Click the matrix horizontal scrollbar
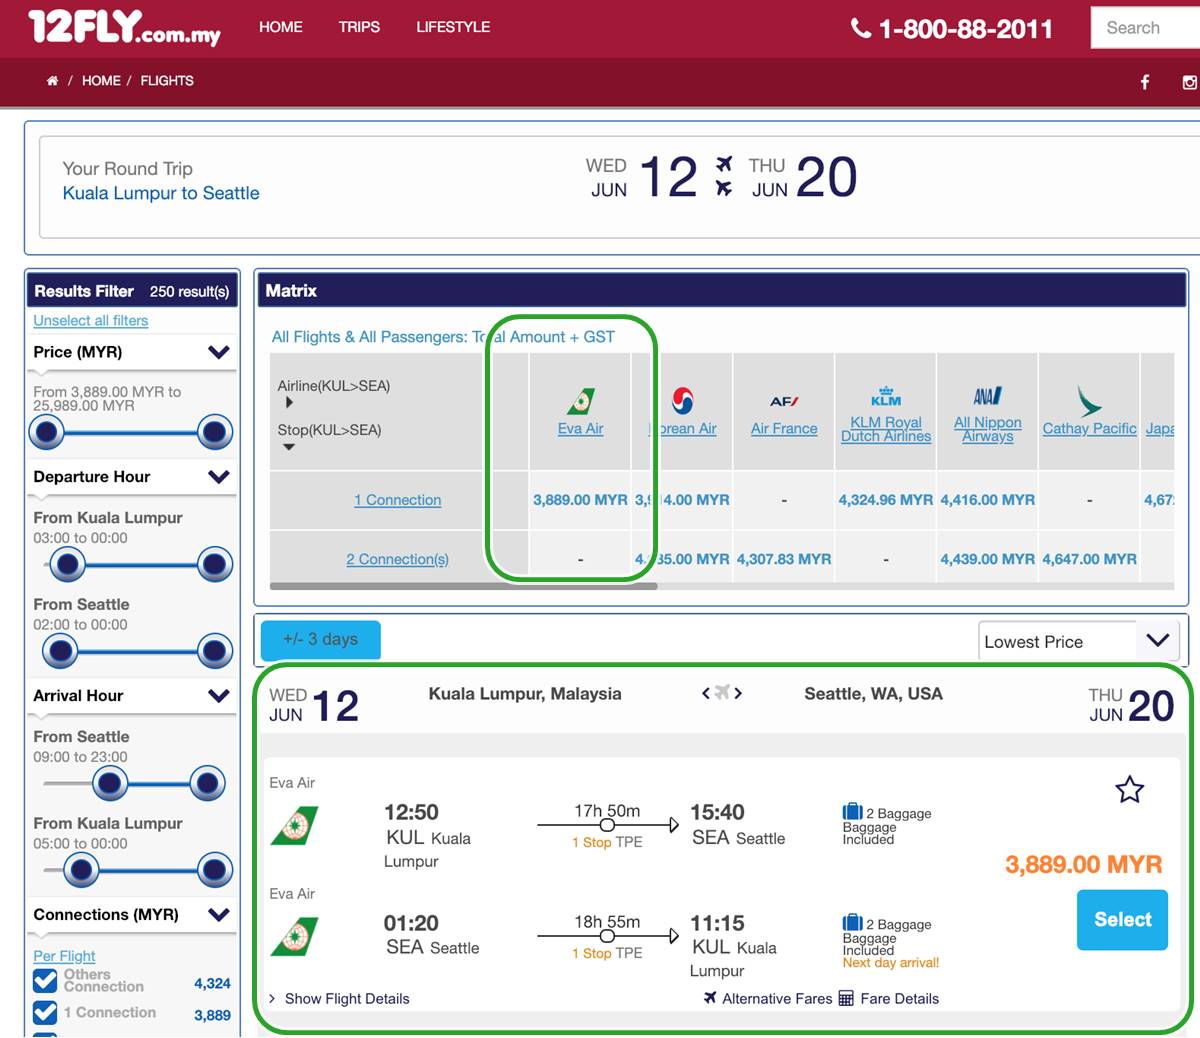 point(463,586)
